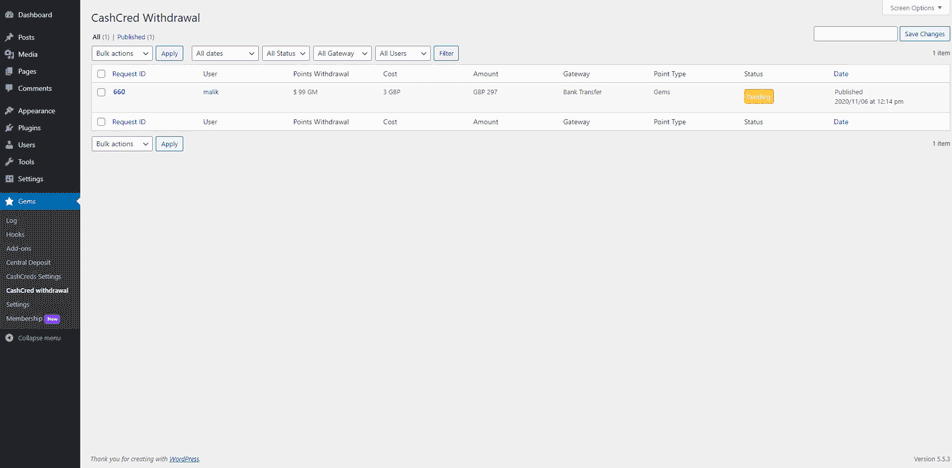Click the Plugins plug icon

pos(9,128)
